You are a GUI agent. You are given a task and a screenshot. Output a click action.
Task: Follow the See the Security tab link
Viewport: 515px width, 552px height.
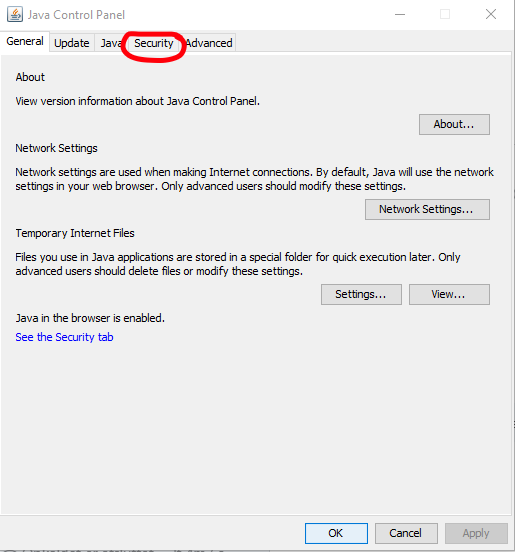pyautogui.click(x=64, y=337)
